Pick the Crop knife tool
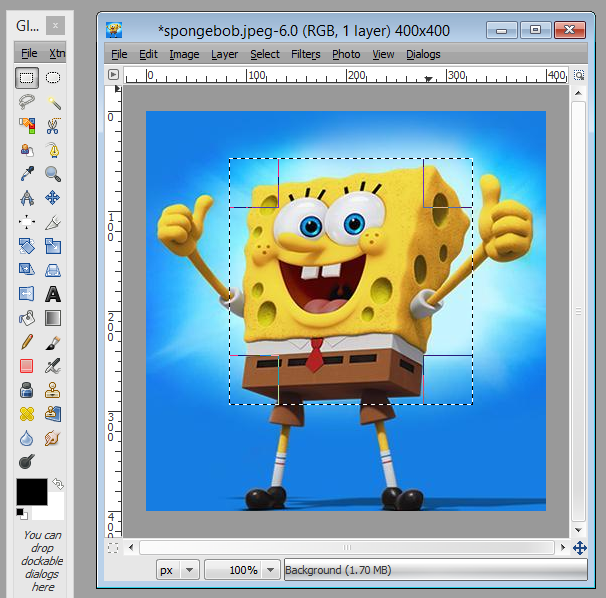Image resolution: width=606 pixels, height=598 pixels. click(53, 222)
